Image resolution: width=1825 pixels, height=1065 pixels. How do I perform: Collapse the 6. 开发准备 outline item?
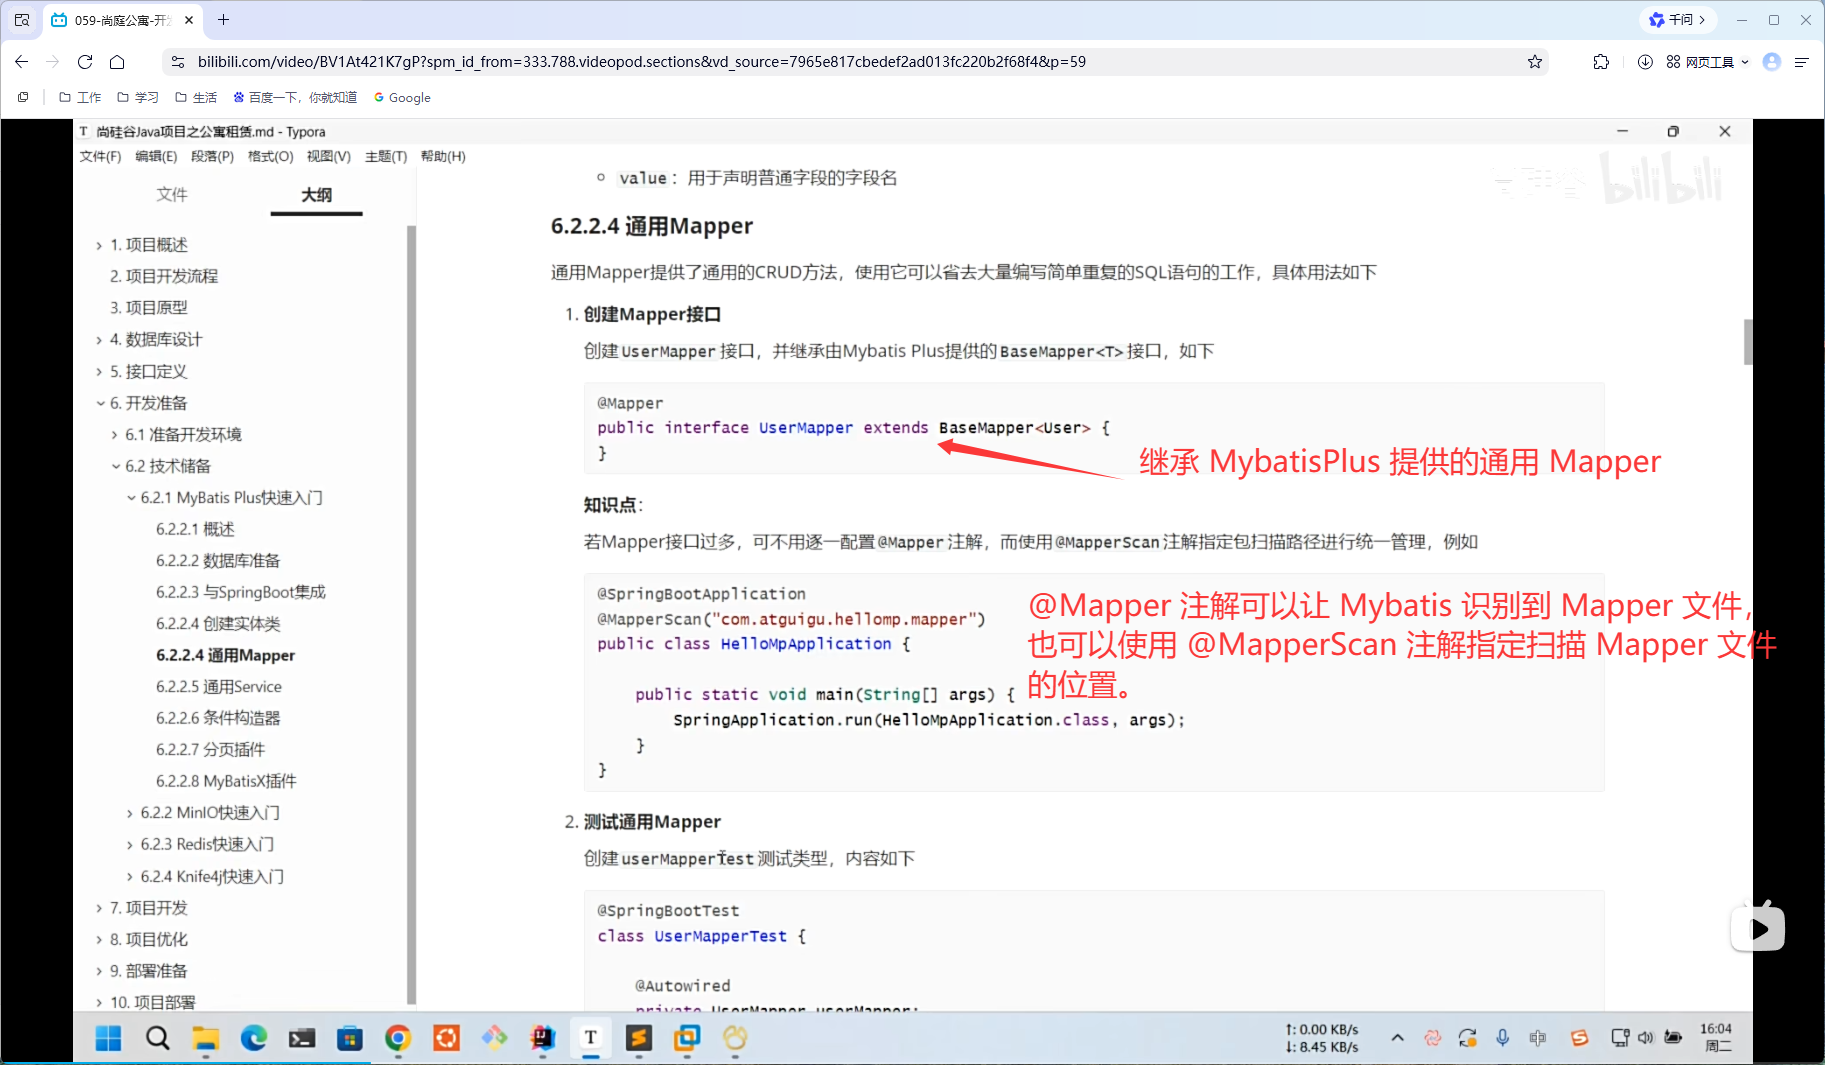100,403
